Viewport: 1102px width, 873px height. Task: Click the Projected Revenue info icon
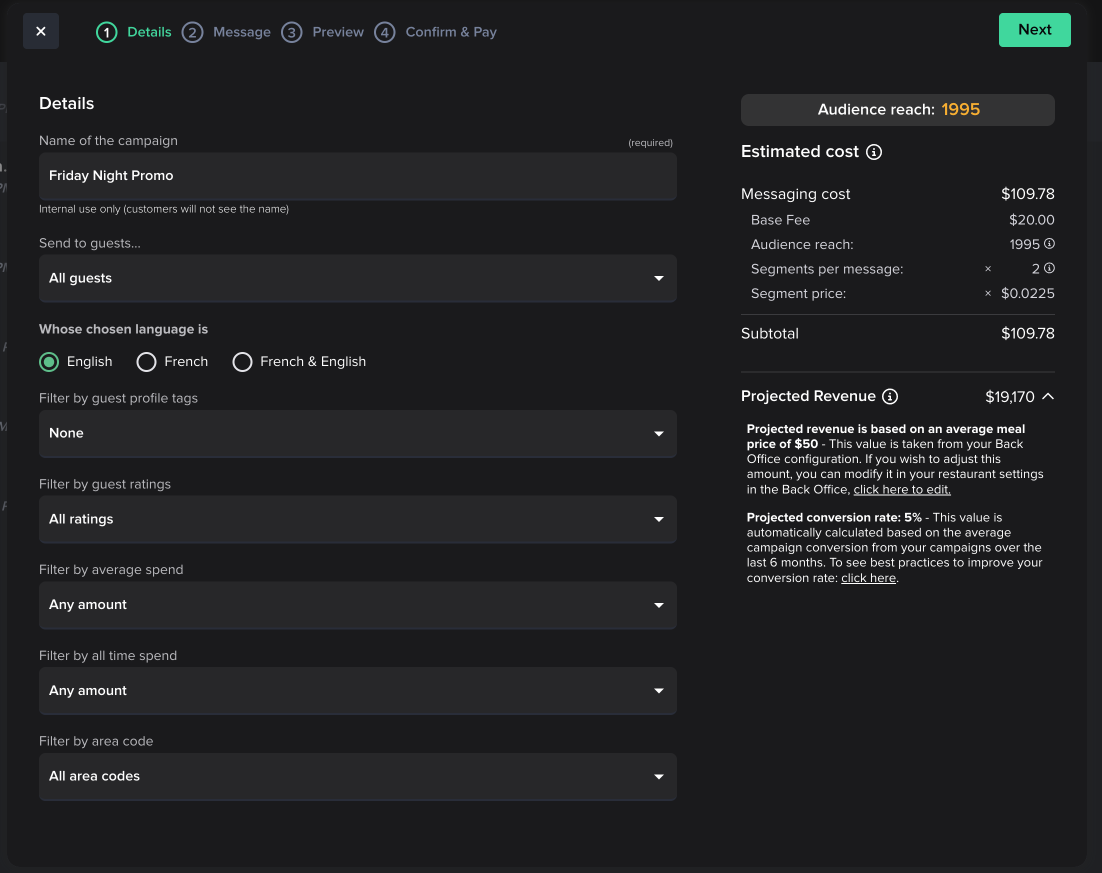[890, 397]
